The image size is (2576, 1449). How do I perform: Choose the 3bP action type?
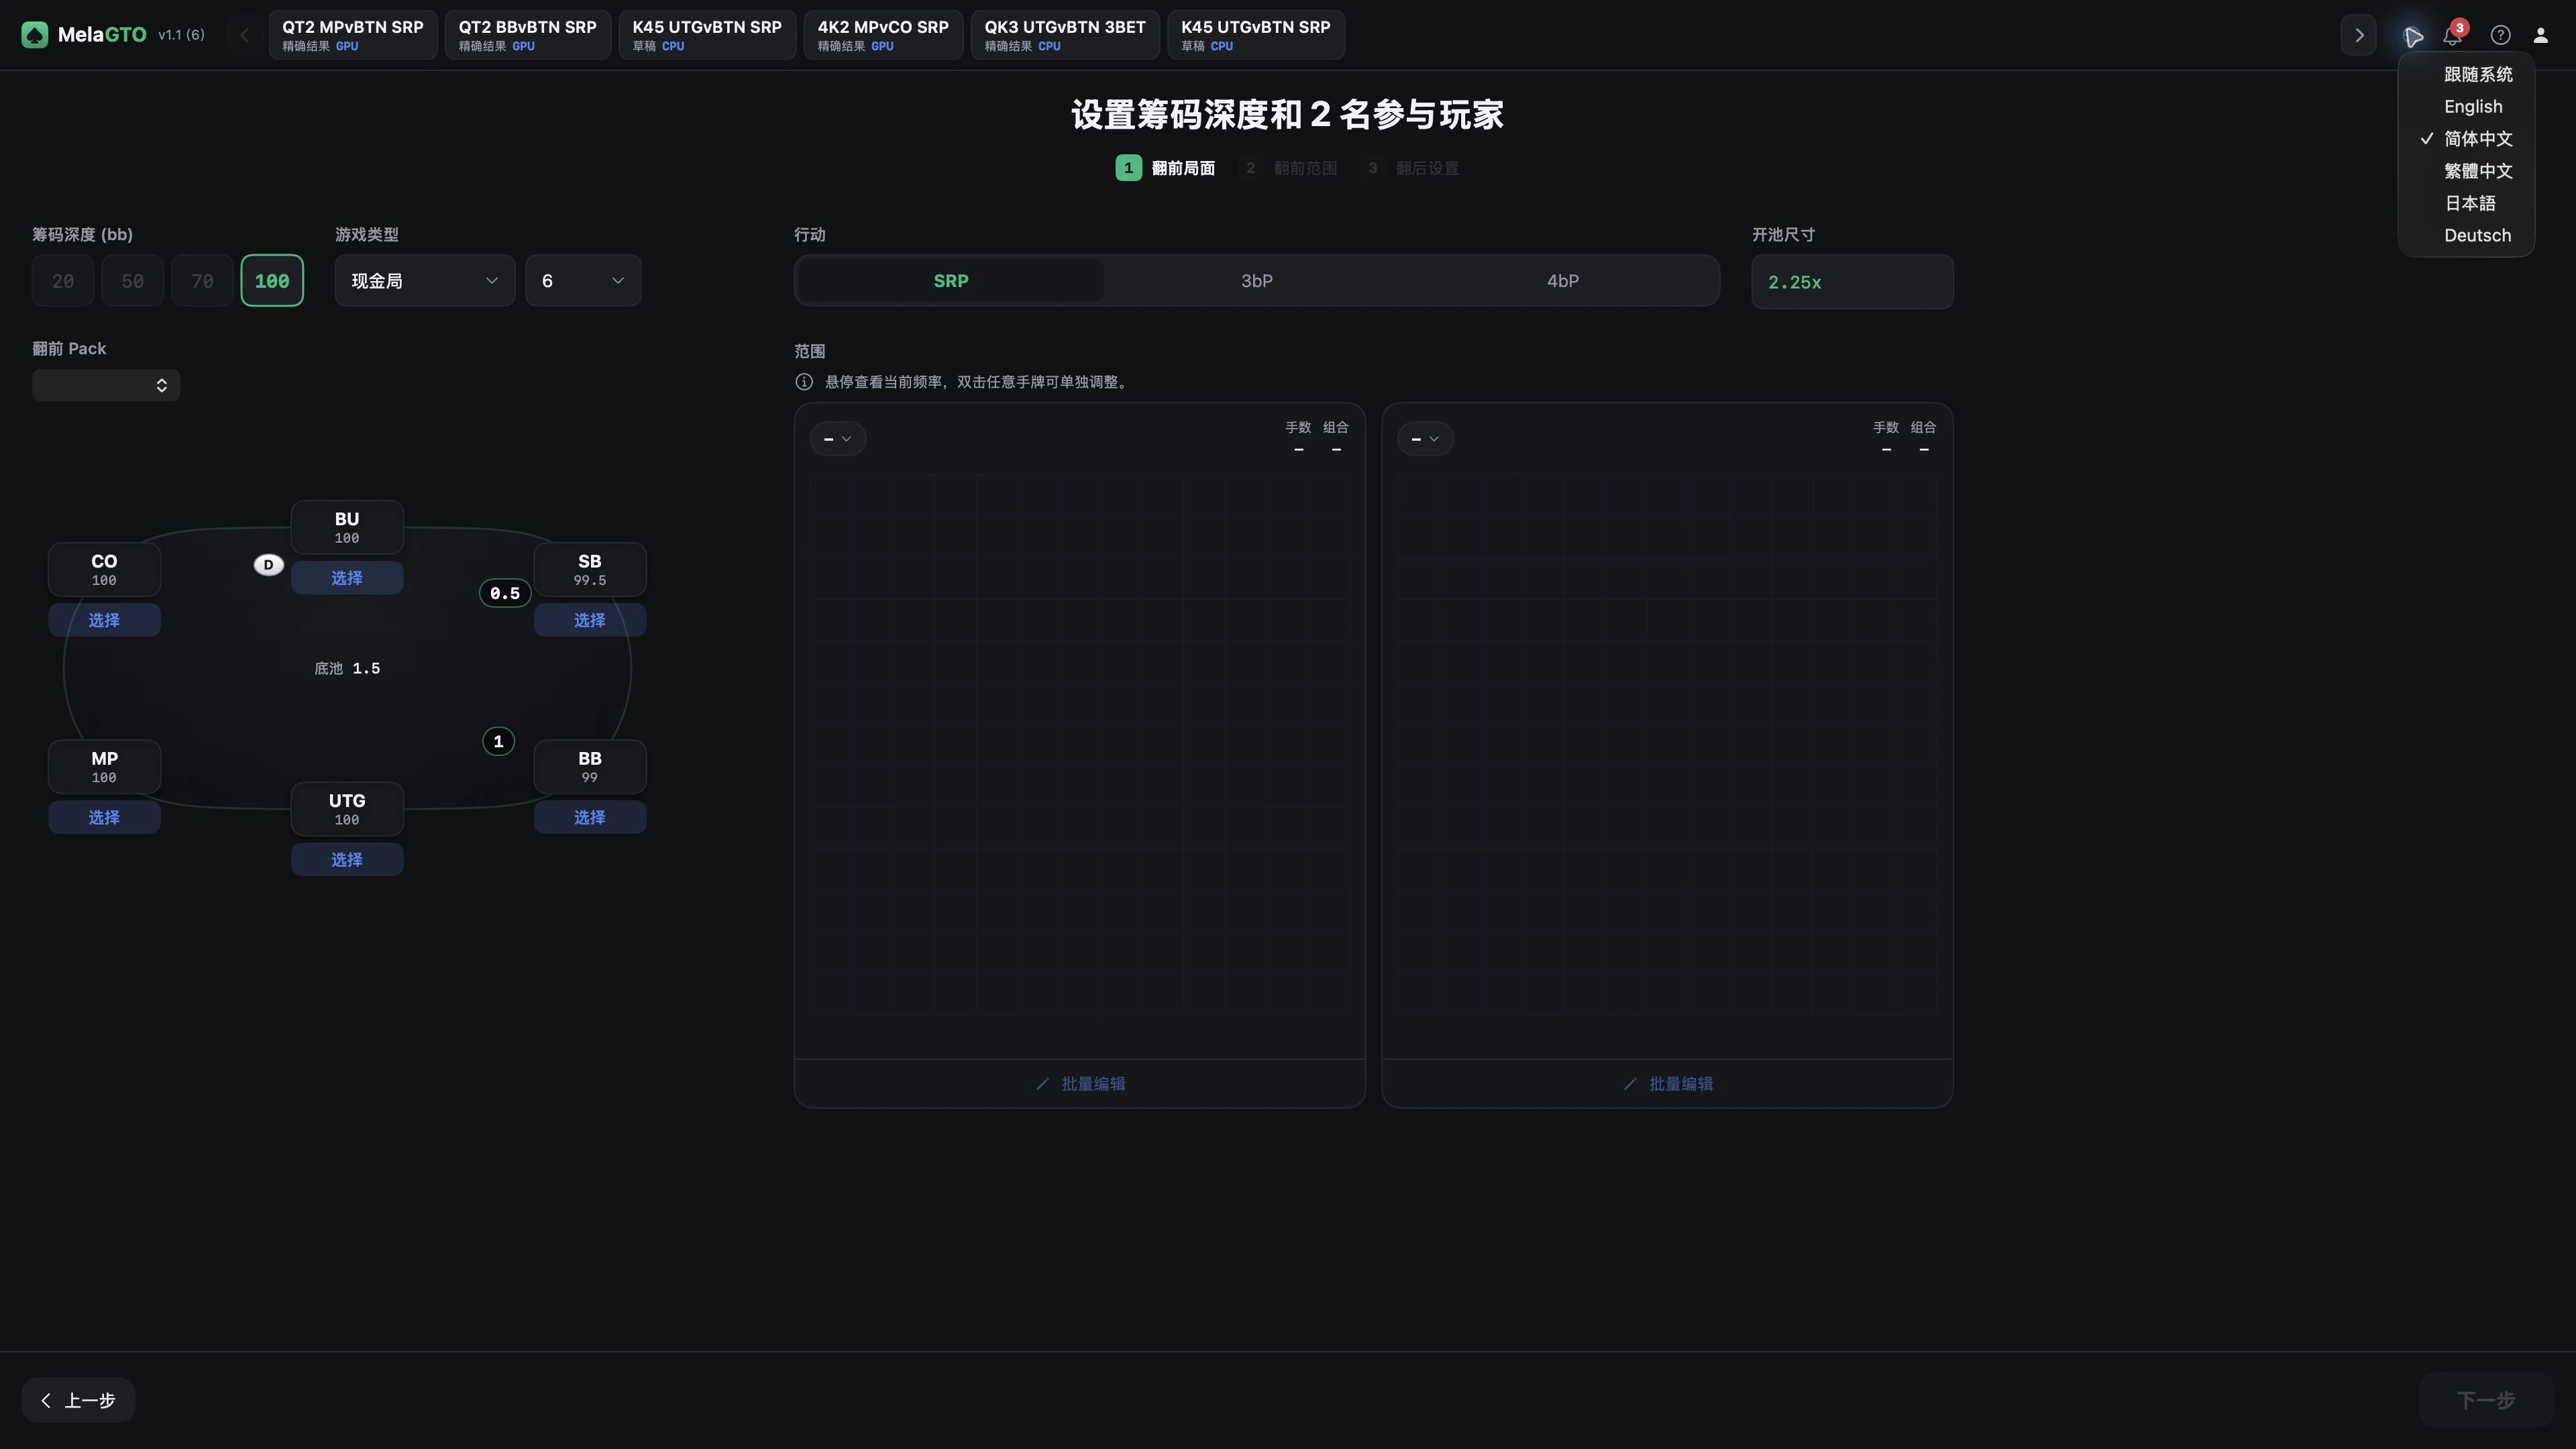[1257, 281]
